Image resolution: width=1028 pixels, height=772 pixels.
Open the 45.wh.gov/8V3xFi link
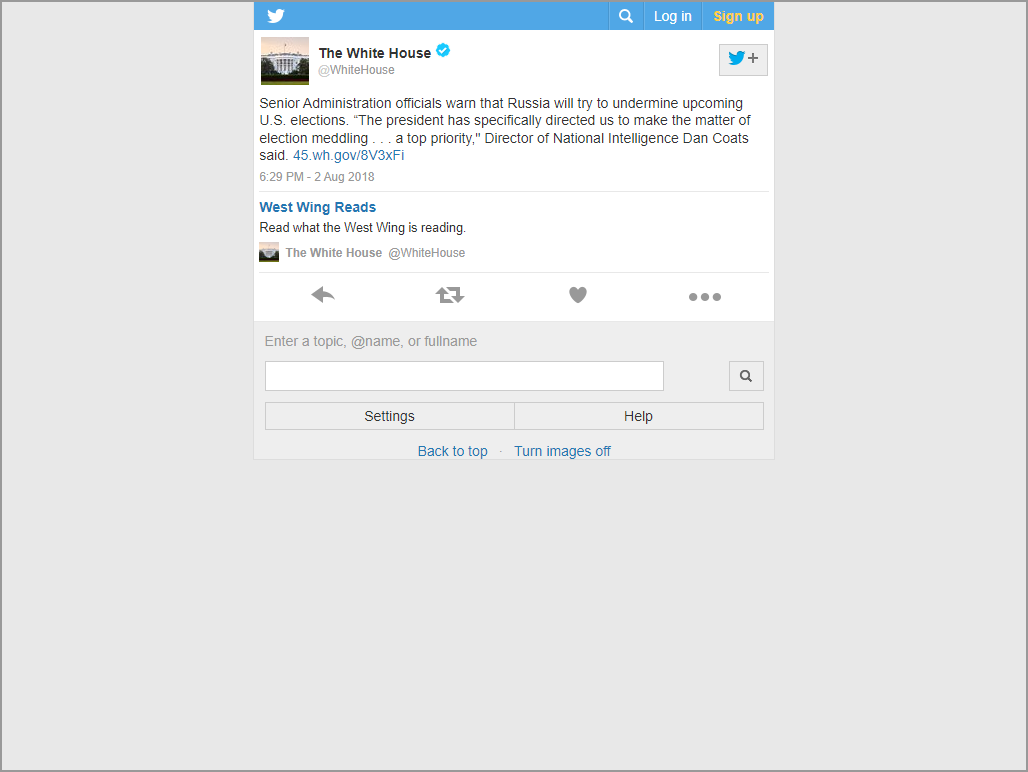pos(348,155)
